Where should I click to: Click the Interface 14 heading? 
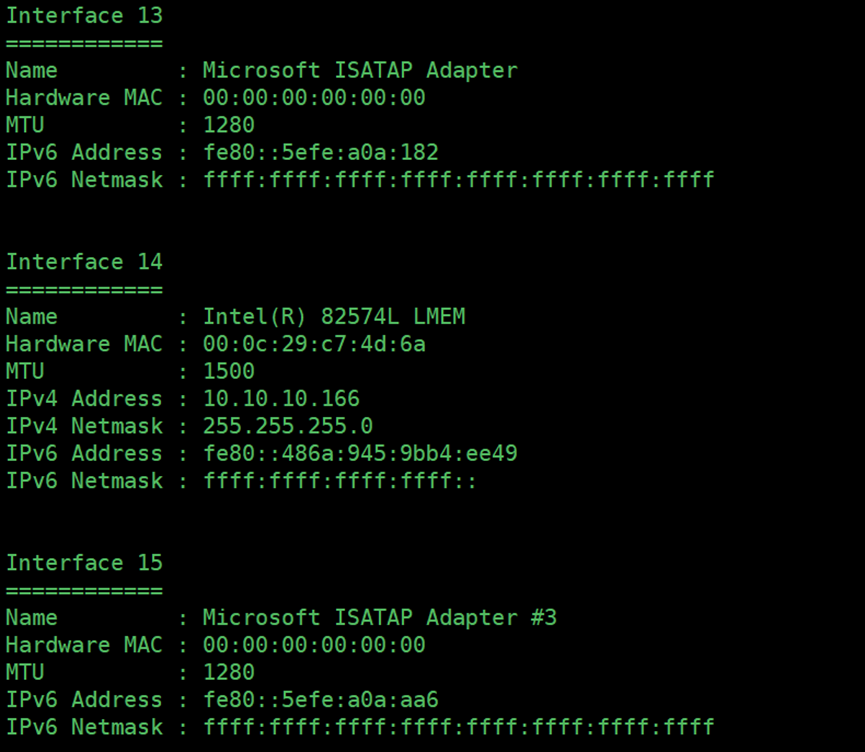coord(84,262)
